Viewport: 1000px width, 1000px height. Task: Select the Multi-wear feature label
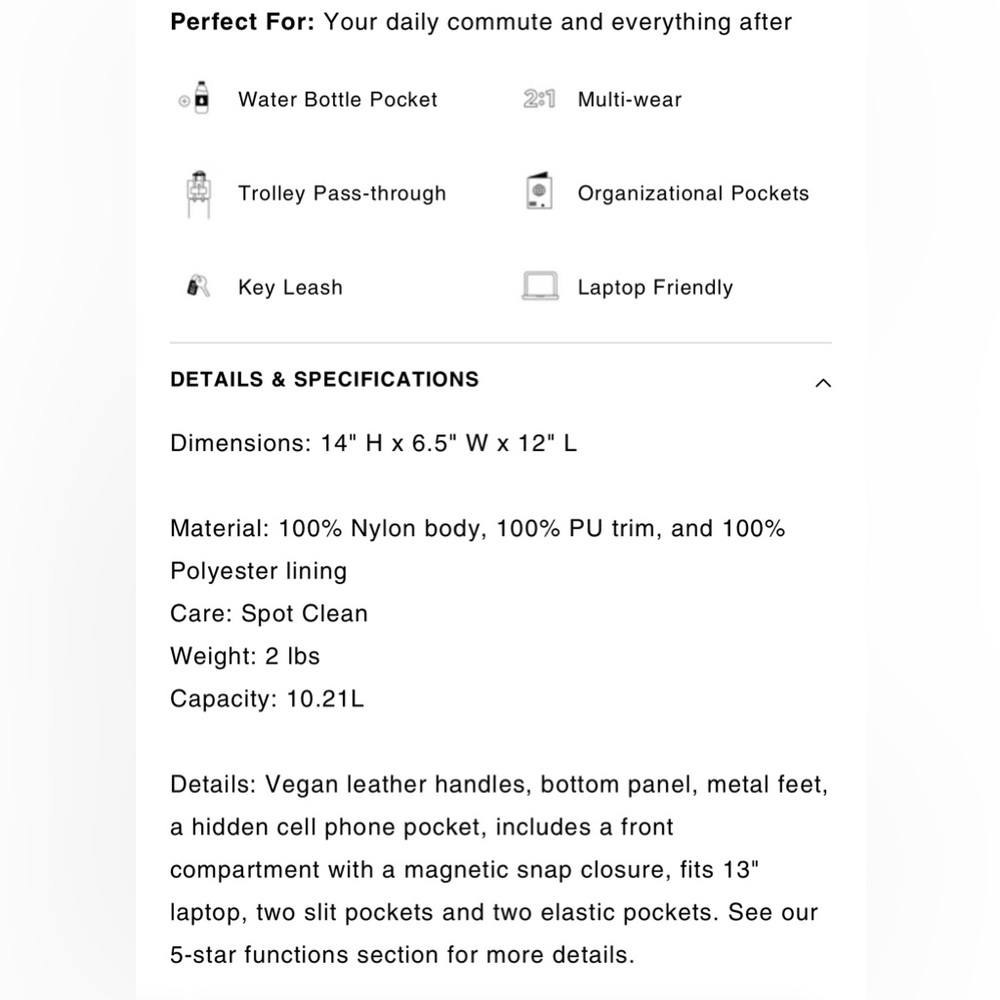[629, 99]
